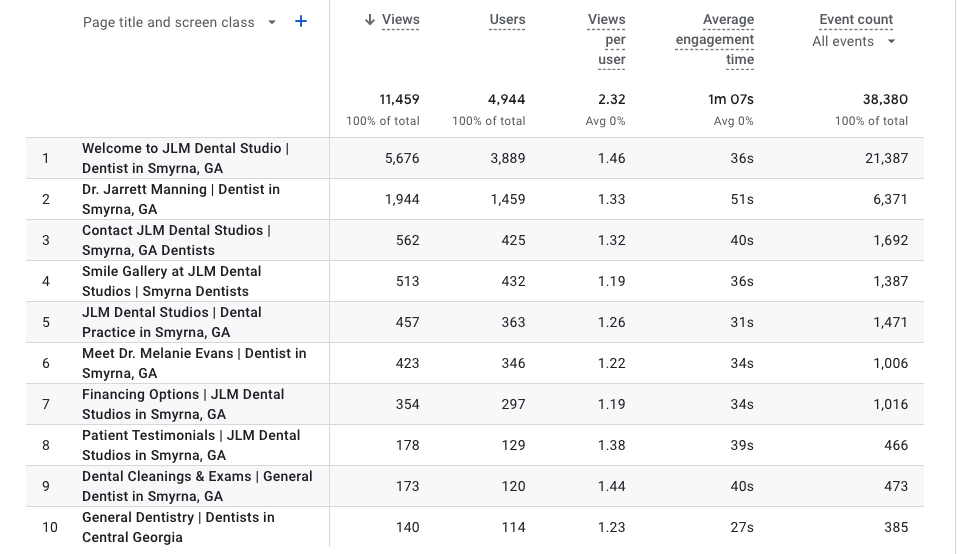957x554 pixels.
Task: Click the 1,471 event count cell
Action: pos(890,322)
